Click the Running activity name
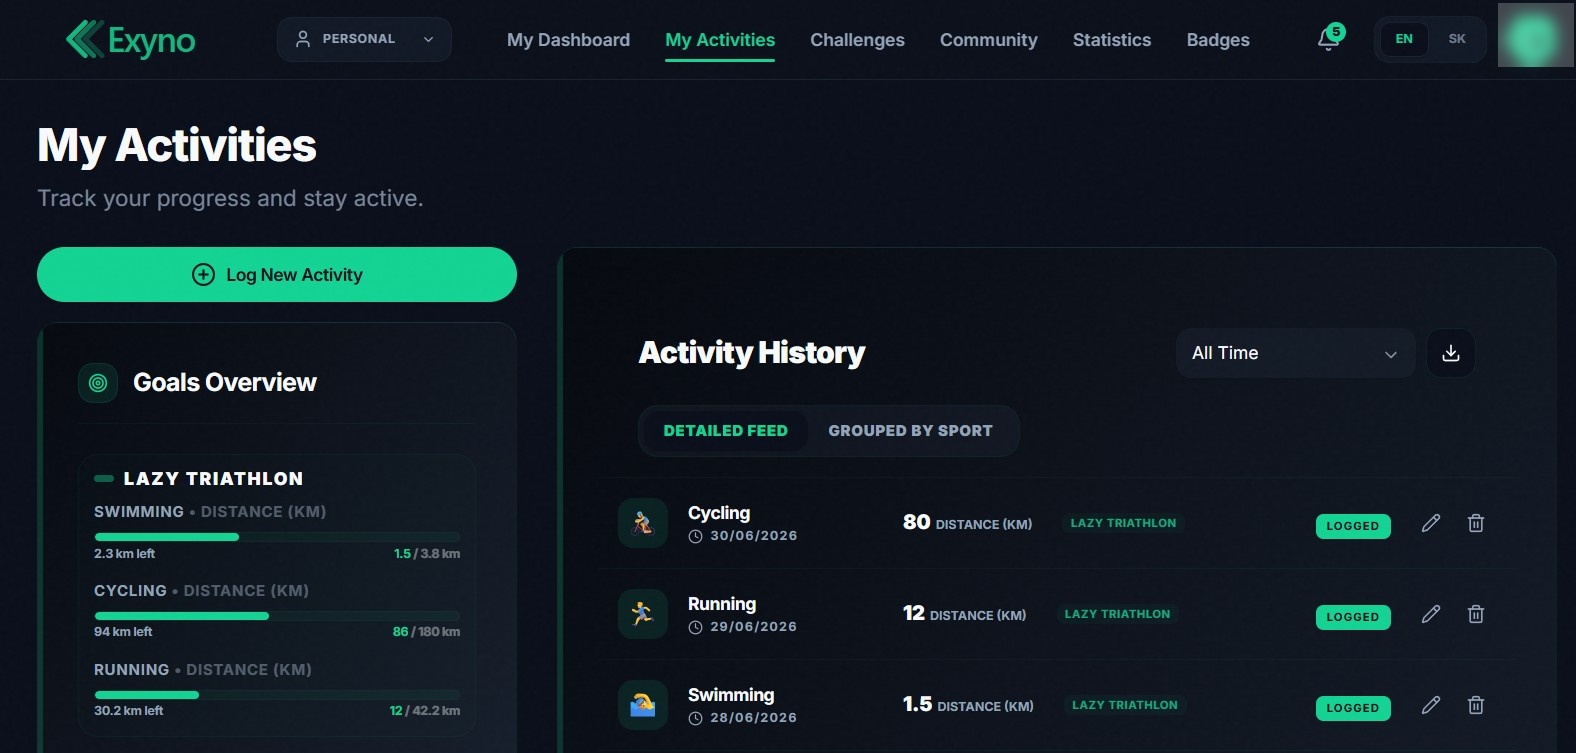1576x753 pixels. tap(722, 604)
